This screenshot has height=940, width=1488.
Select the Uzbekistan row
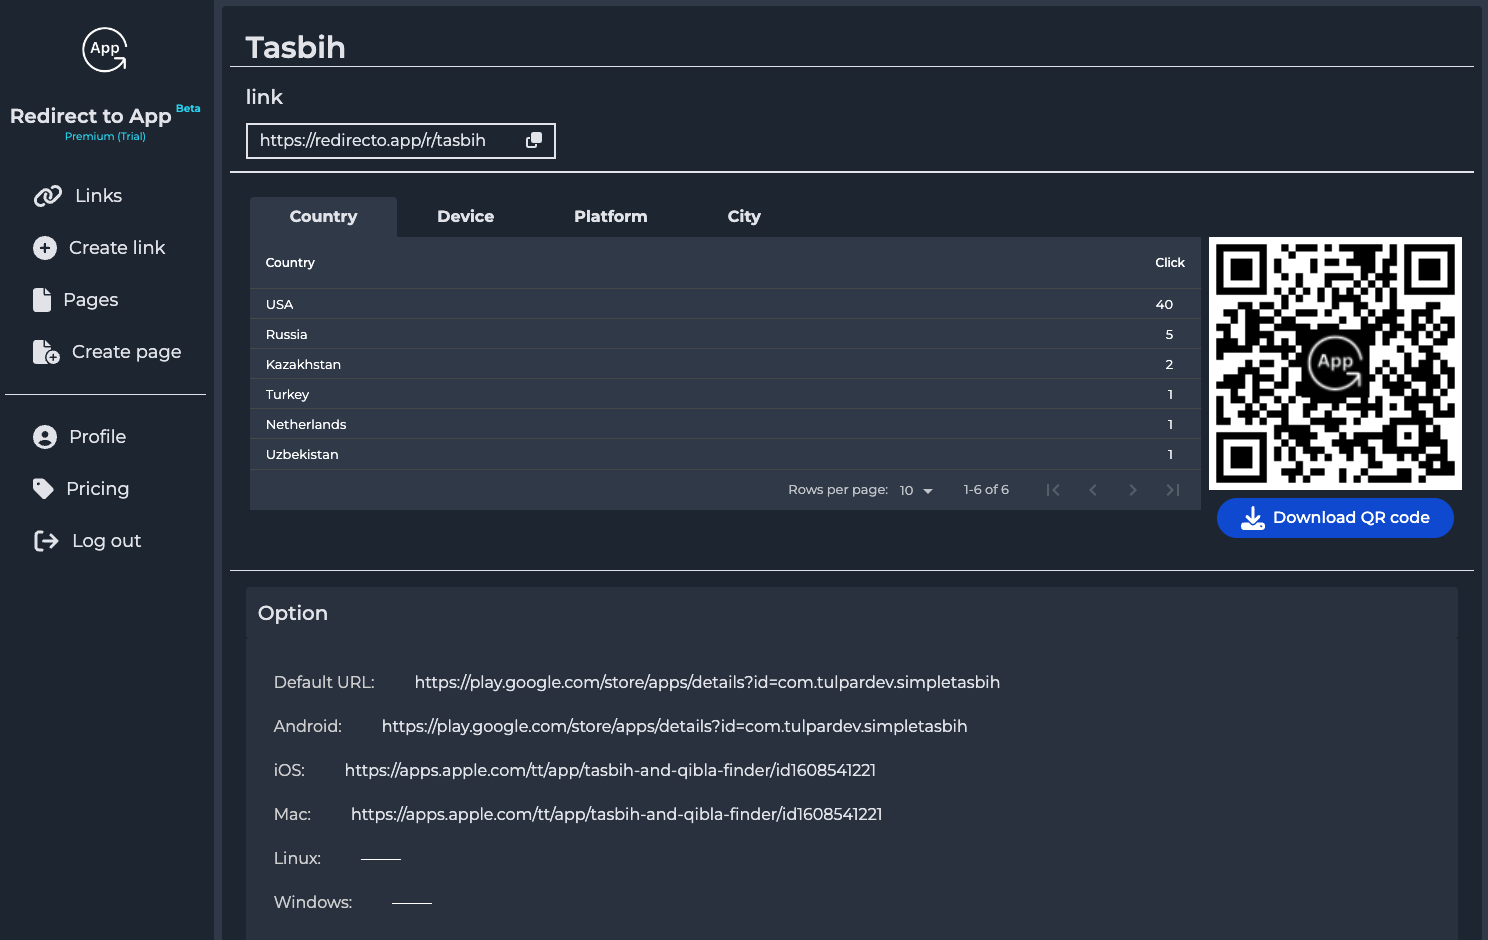coord(725,454)
